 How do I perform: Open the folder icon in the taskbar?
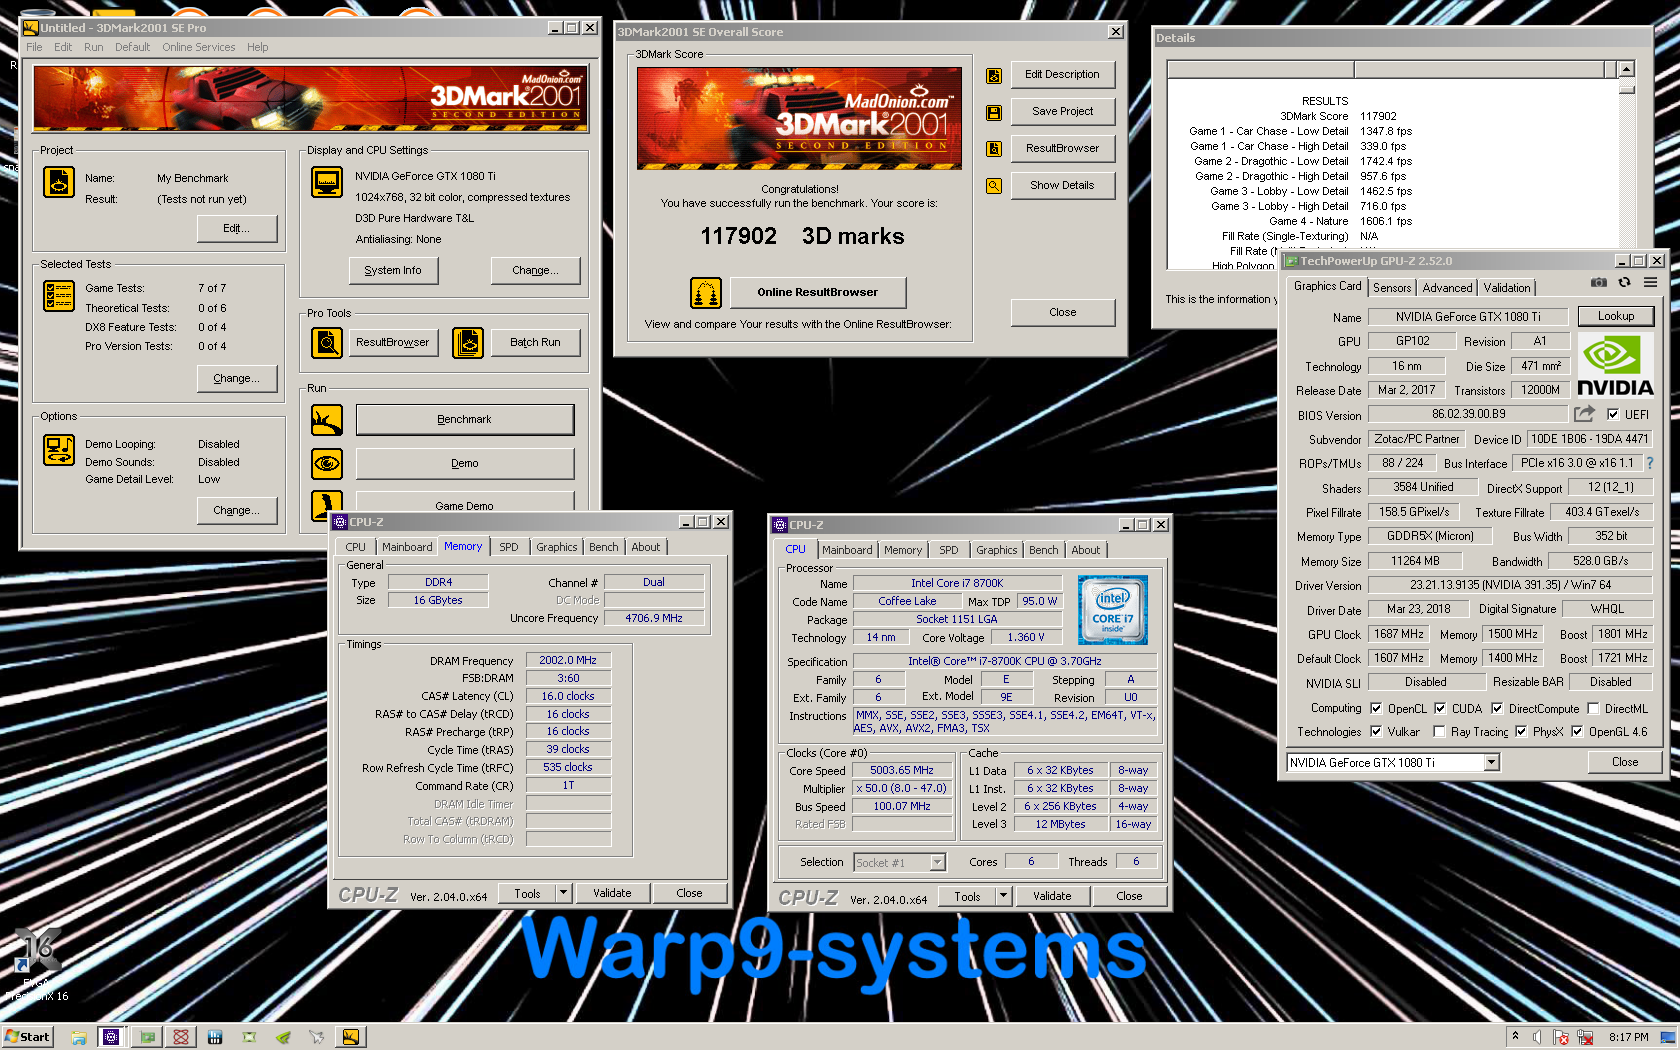pos(78,1037)
